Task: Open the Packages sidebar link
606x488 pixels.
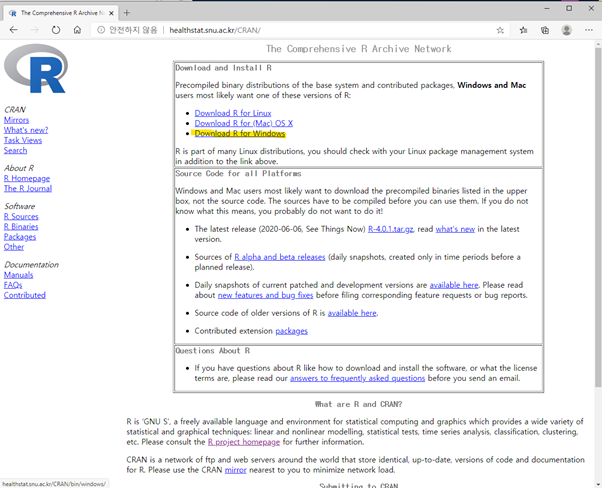Action: pos(20,237)
